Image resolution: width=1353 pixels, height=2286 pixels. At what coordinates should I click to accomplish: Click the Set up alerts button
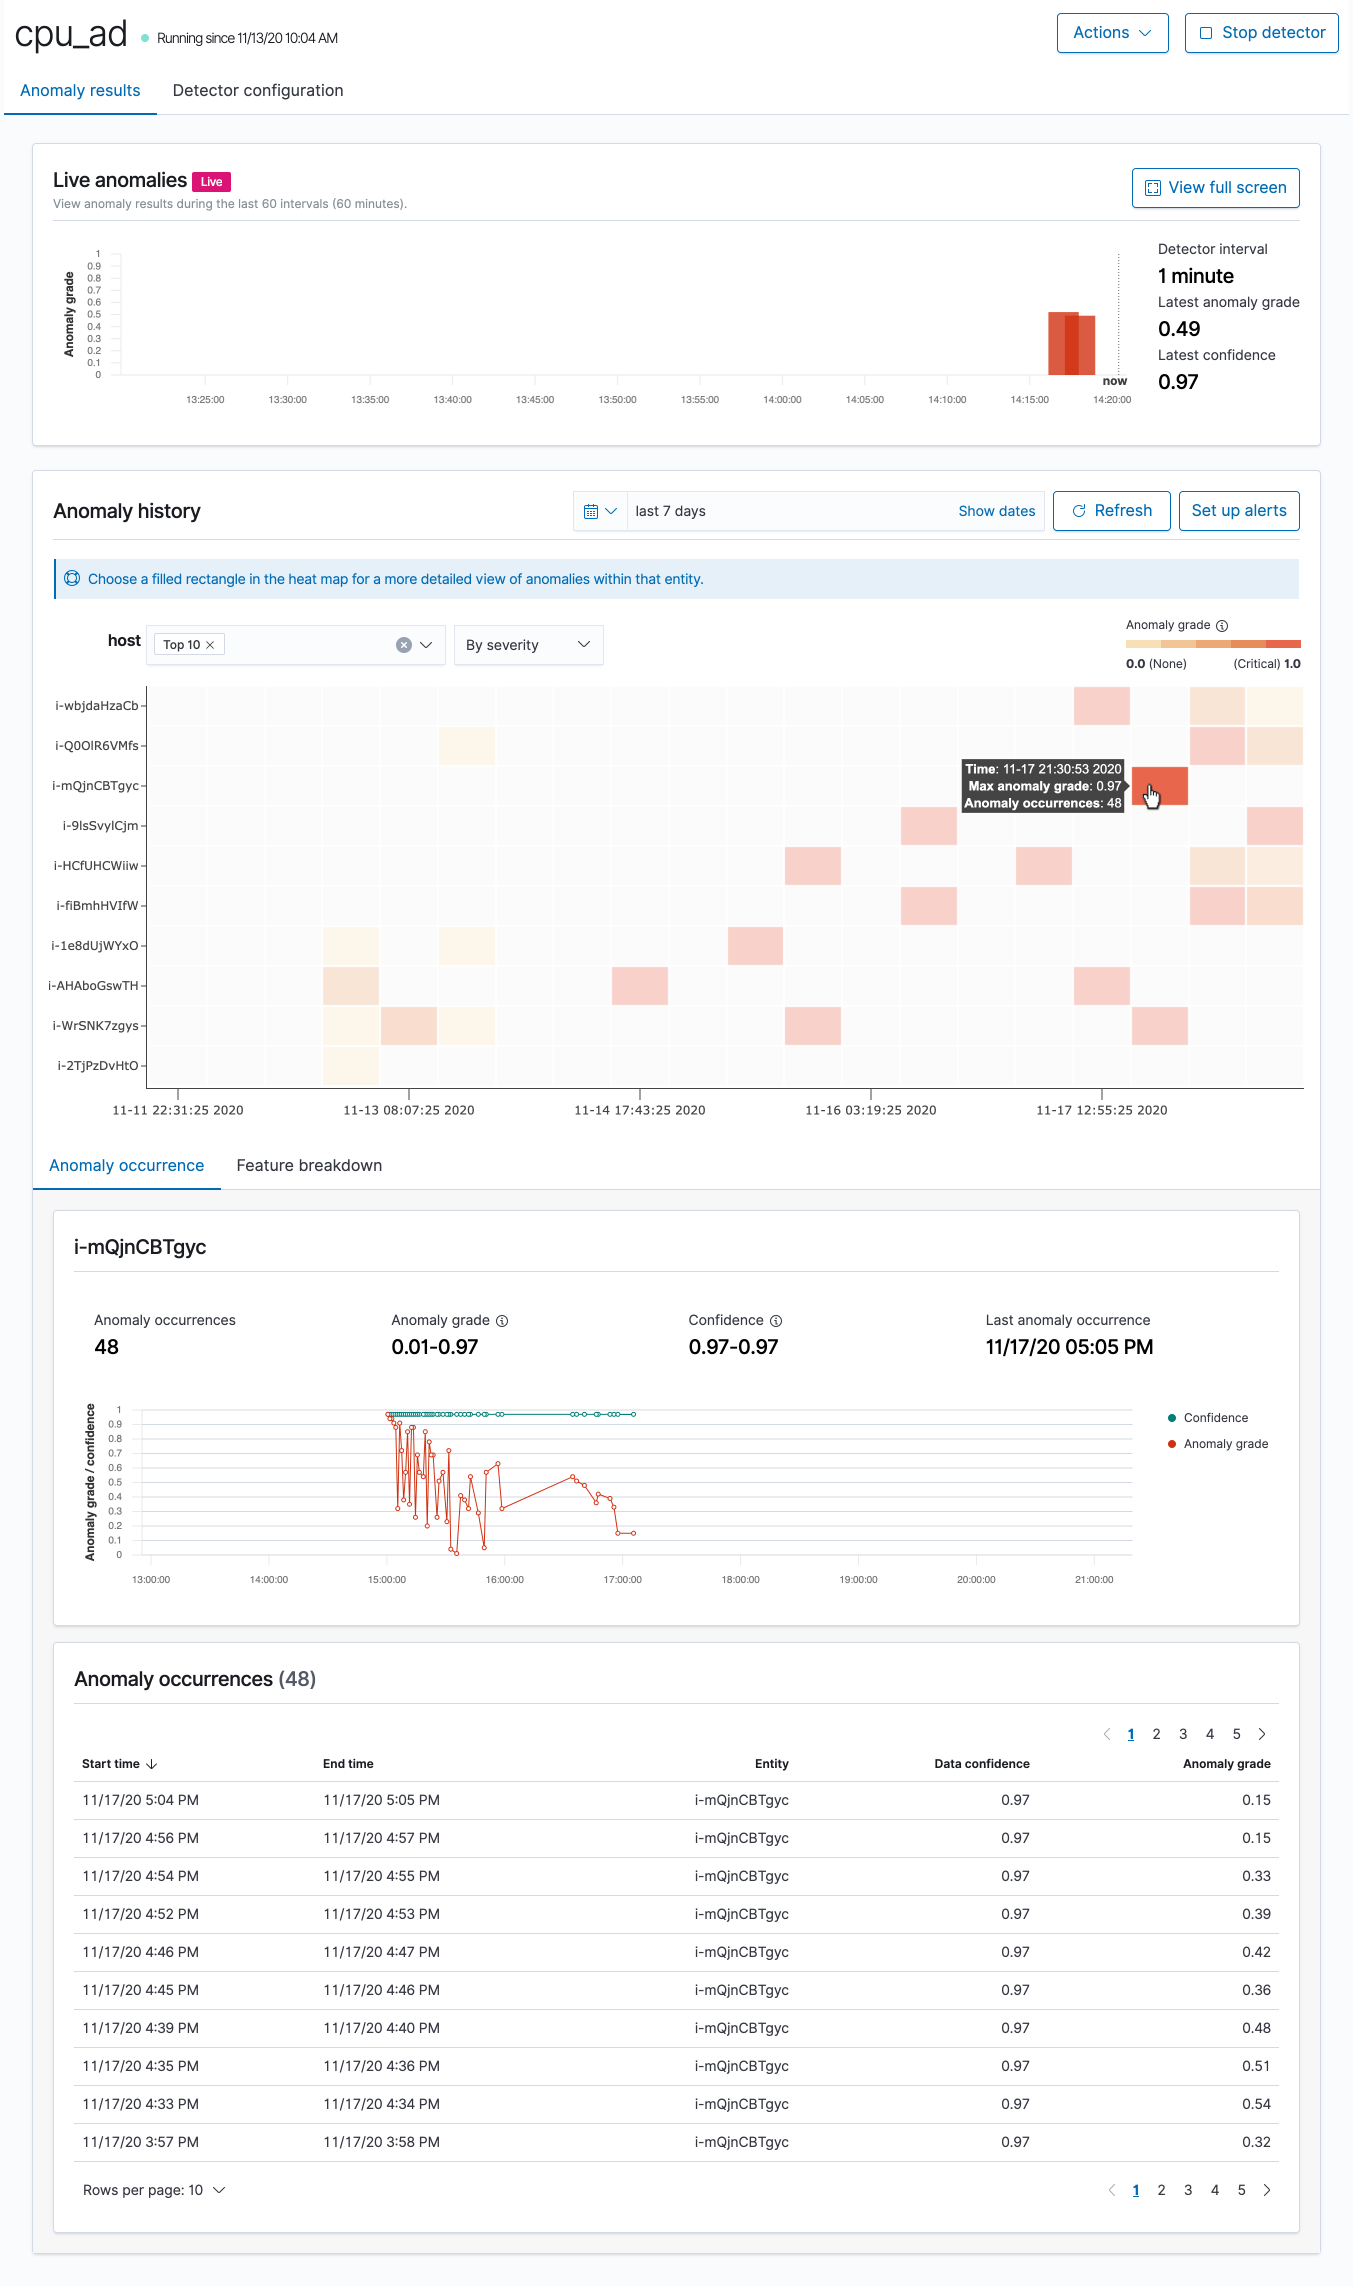(1238, 511)
